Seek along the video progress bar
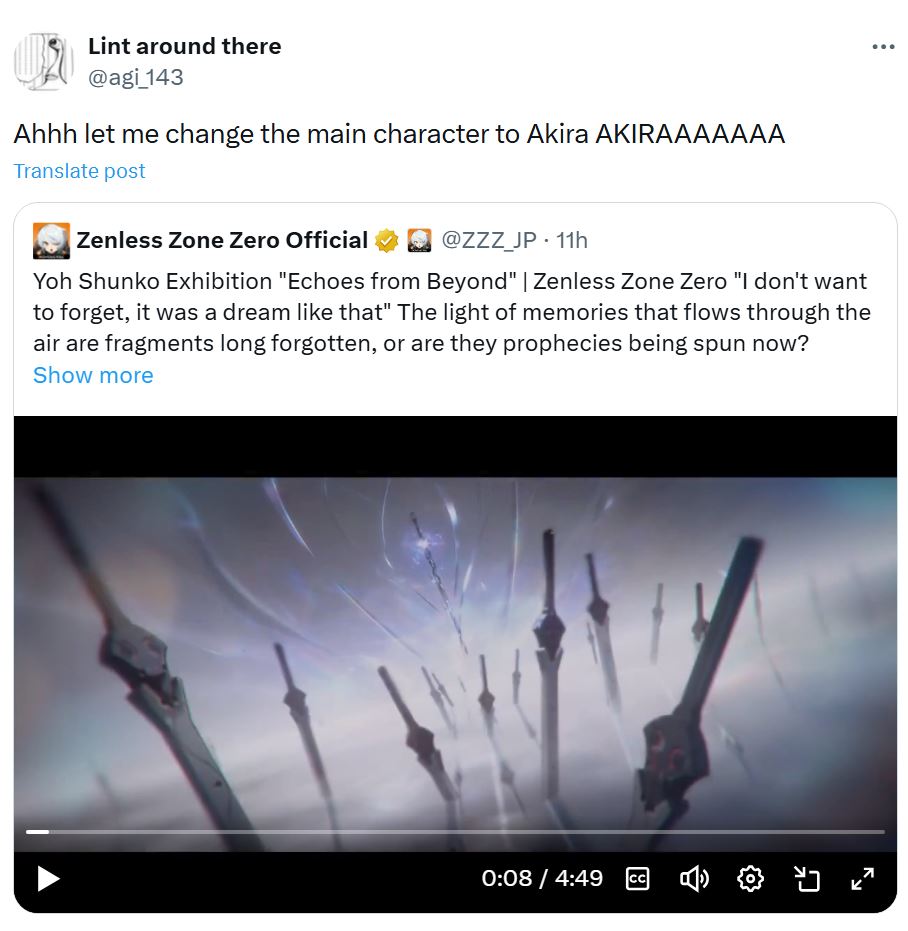This screenshot has height=931, width=908. [x=455, y=832]
